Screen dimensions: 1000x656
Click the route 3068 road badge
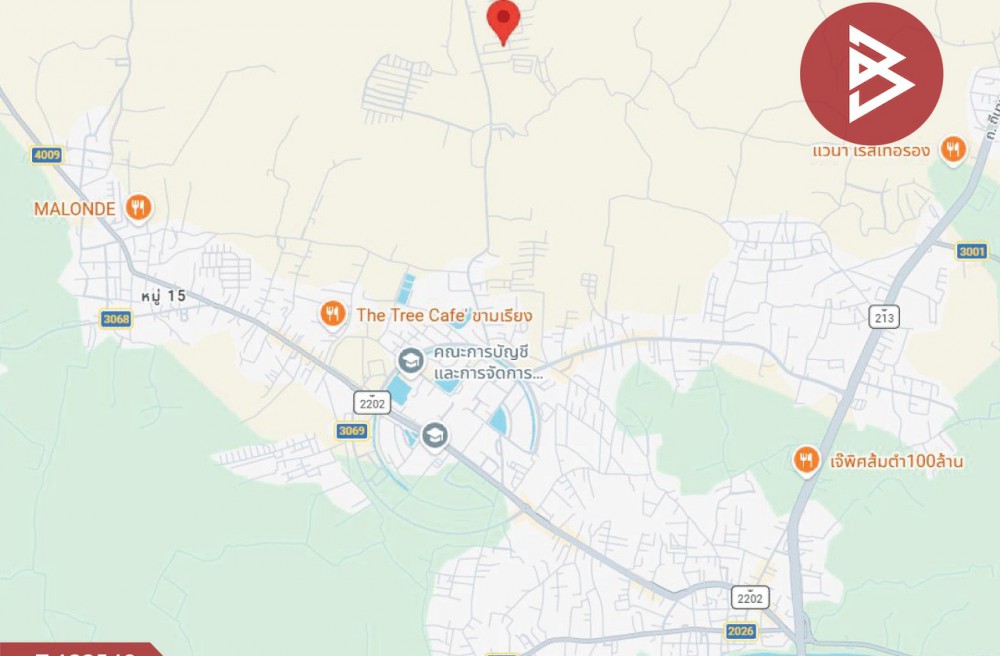point(116,318)
